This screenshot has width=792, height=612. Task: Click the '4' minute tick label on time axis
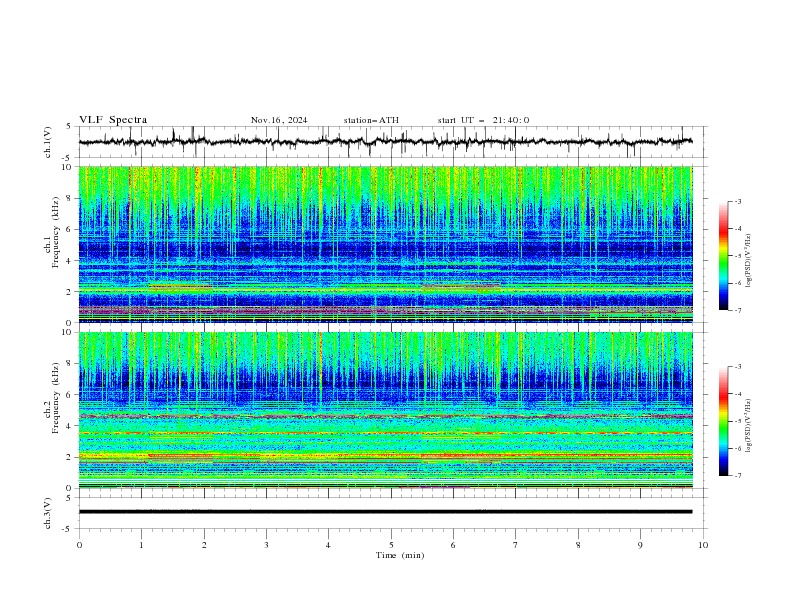click(328, 545)
